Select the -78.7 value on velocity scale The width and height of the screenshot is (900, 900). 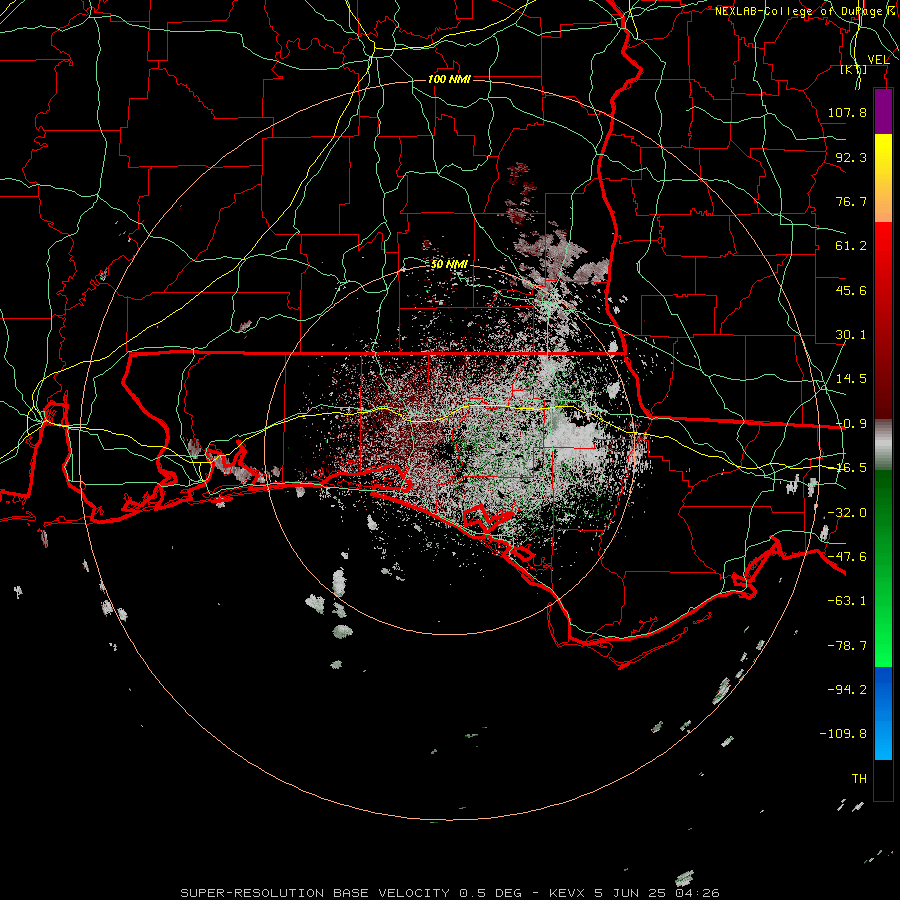point(847,646)
